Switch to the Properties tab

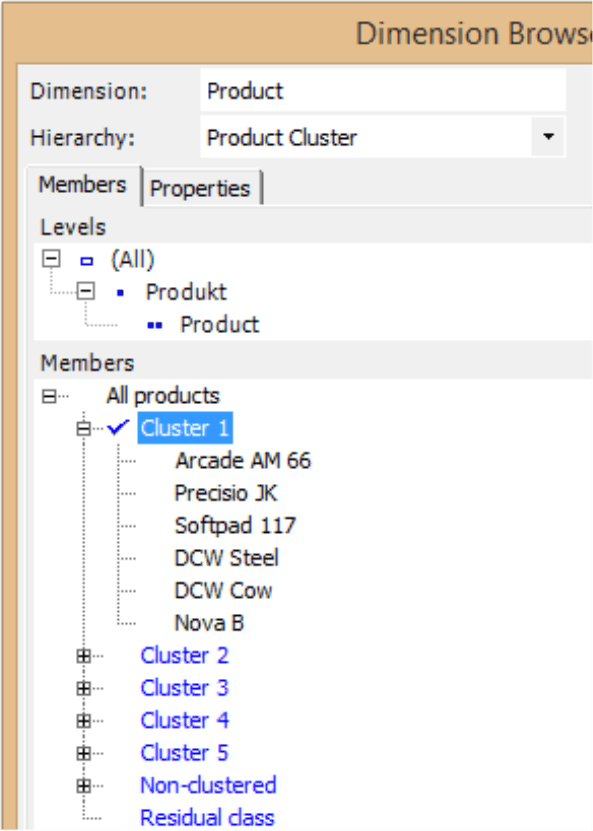pyautogui.click(x=200, y=188)
